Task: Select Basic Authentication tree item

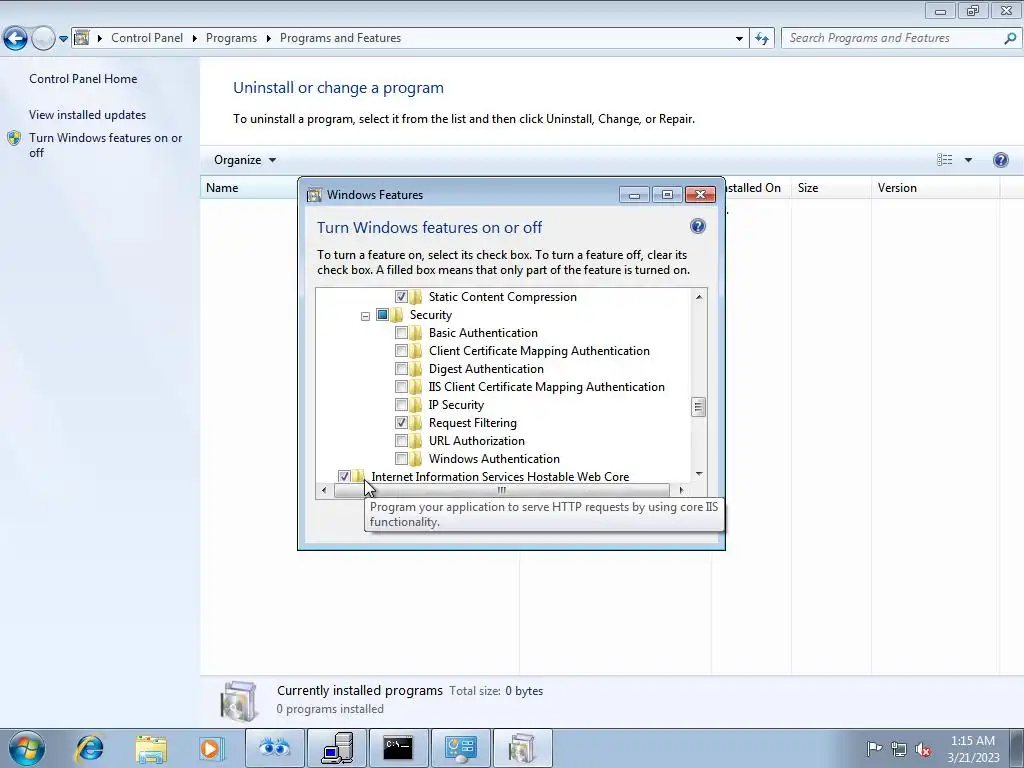Action: [x=483, y=333]
